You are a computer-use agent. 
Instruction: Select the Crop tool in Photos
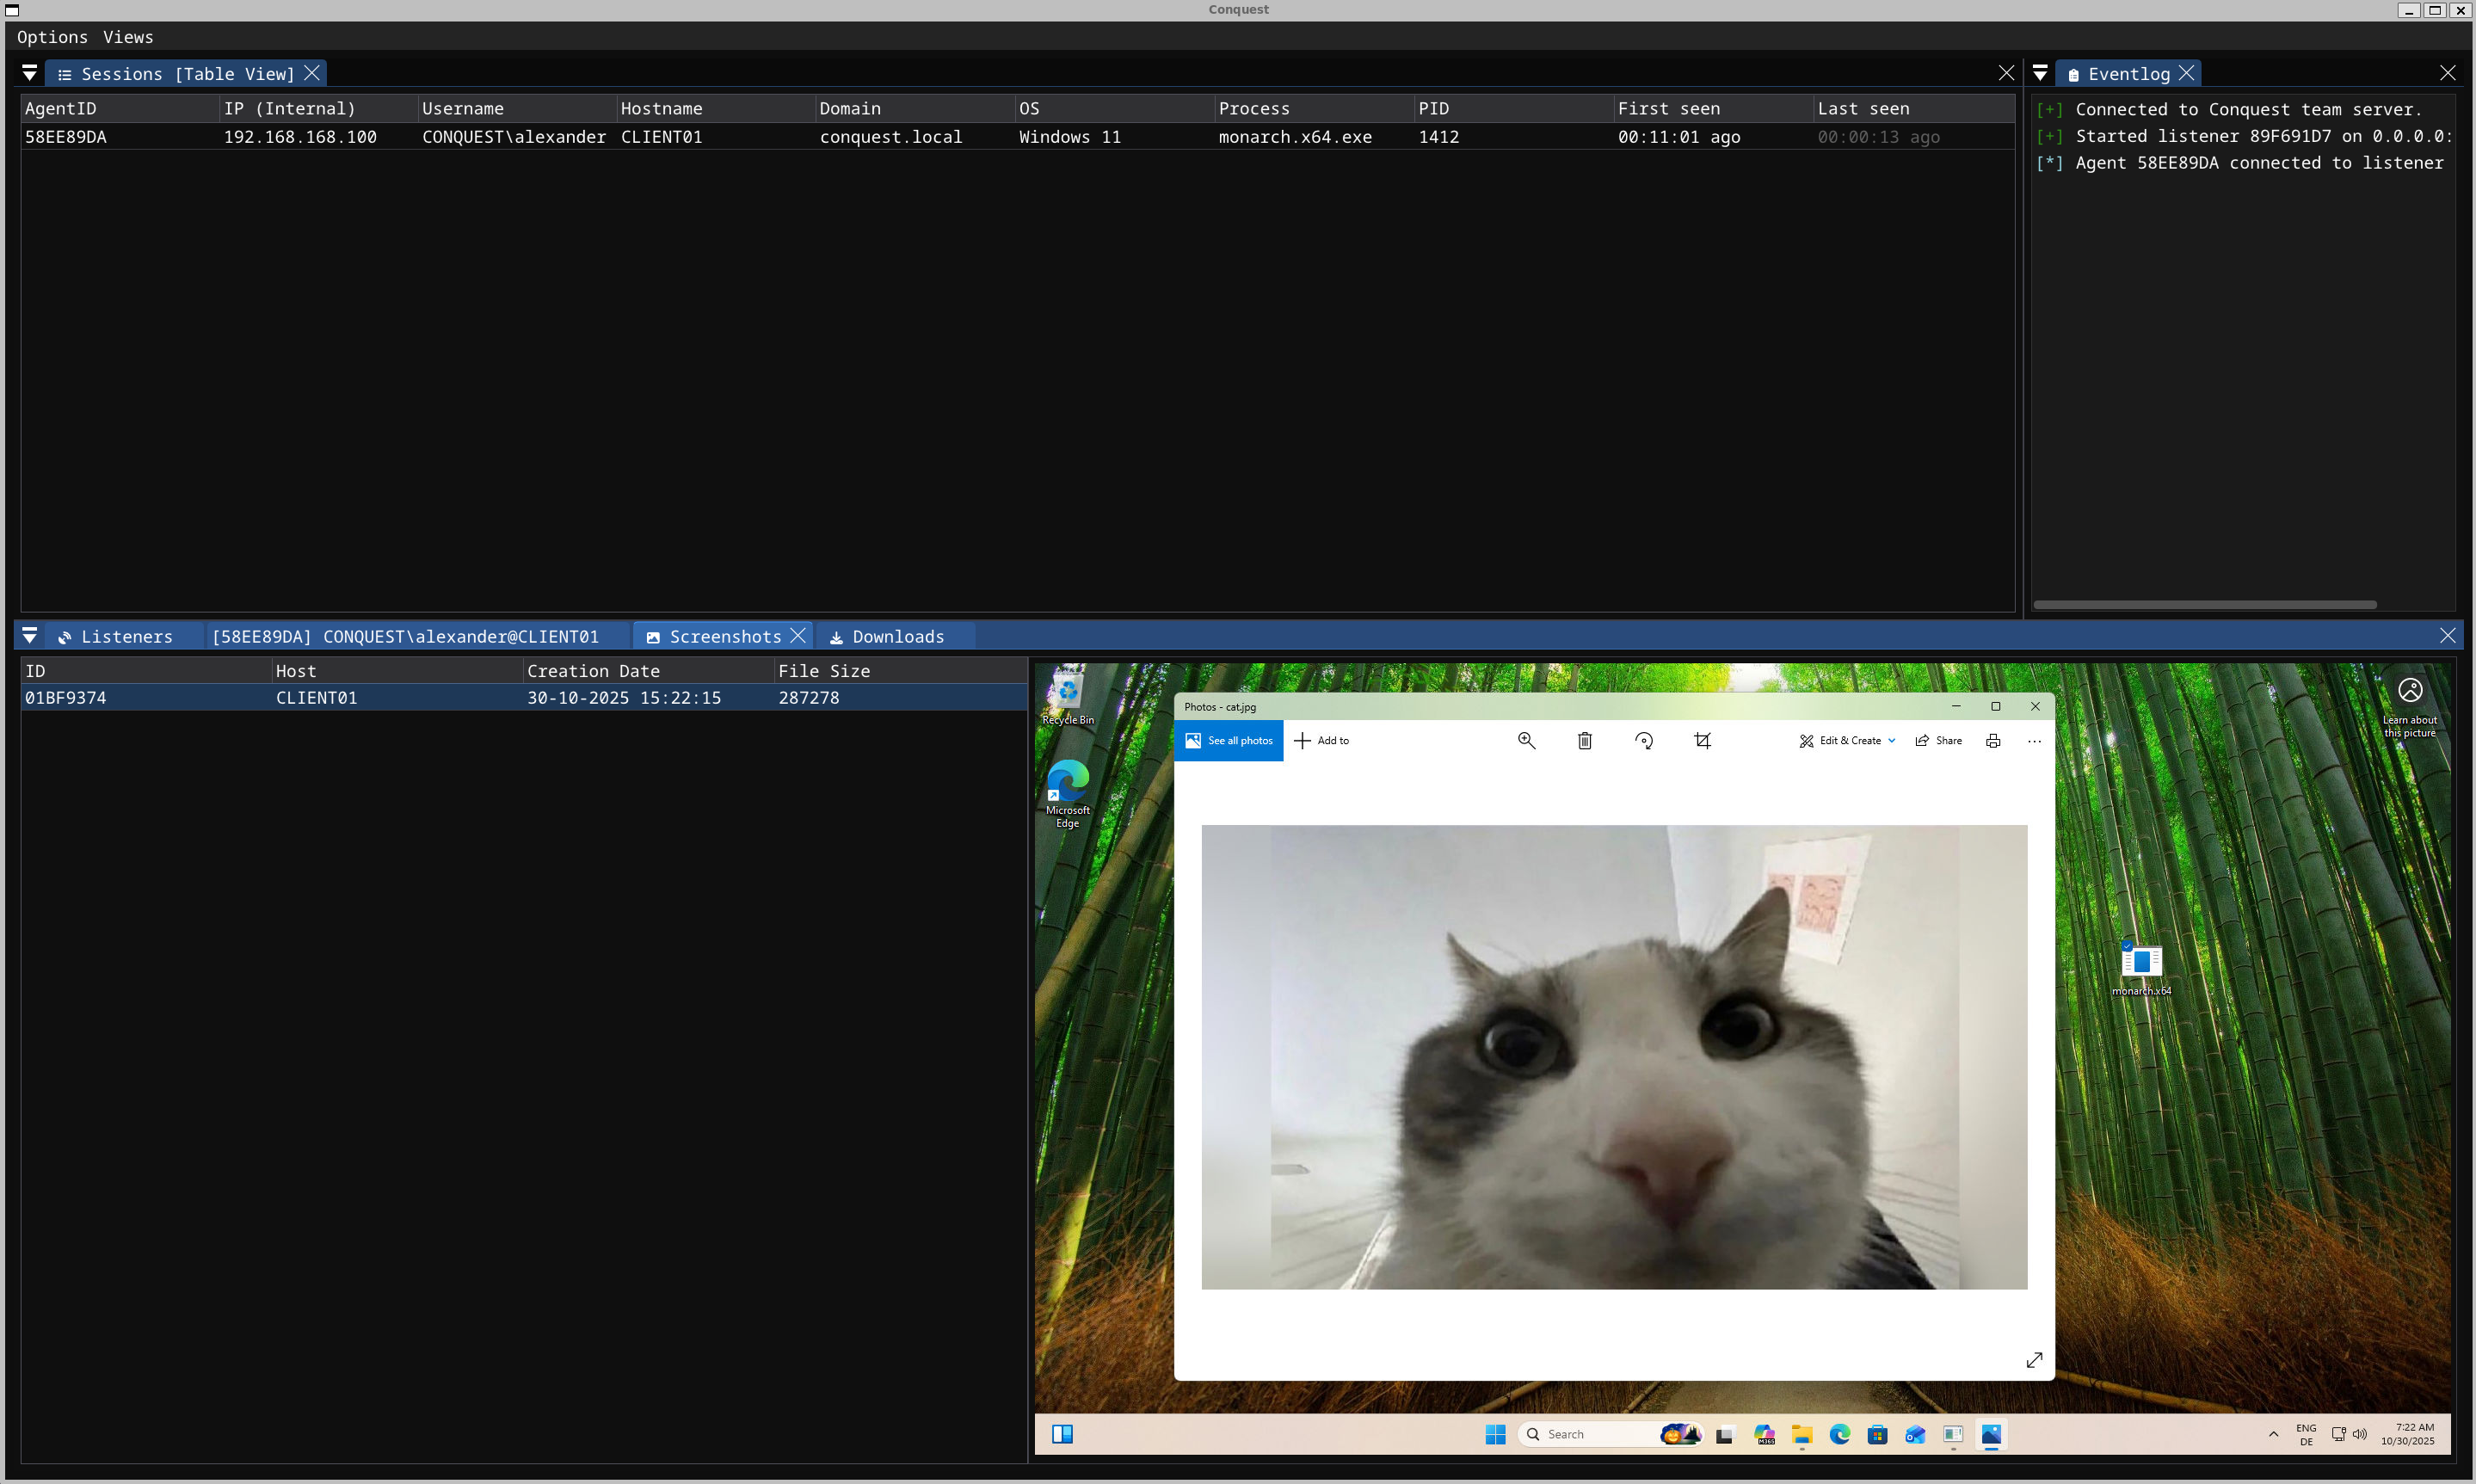pos(1703,740)
